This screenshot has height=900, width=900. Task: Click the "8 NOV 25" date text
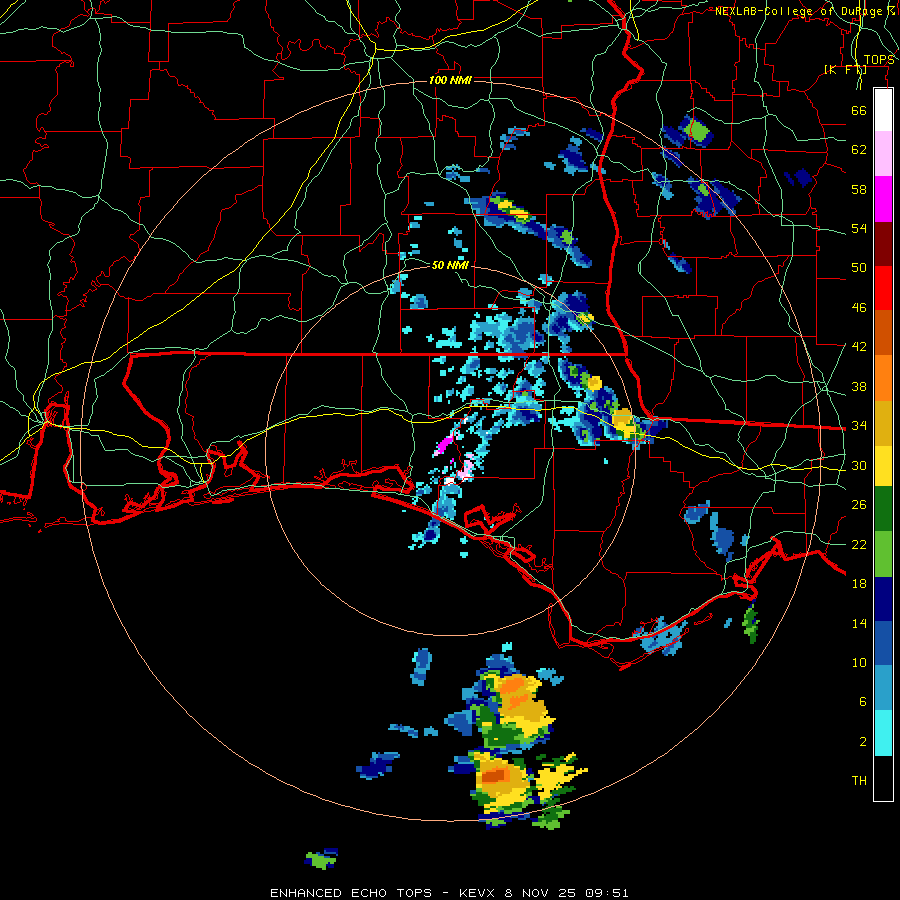542,893
